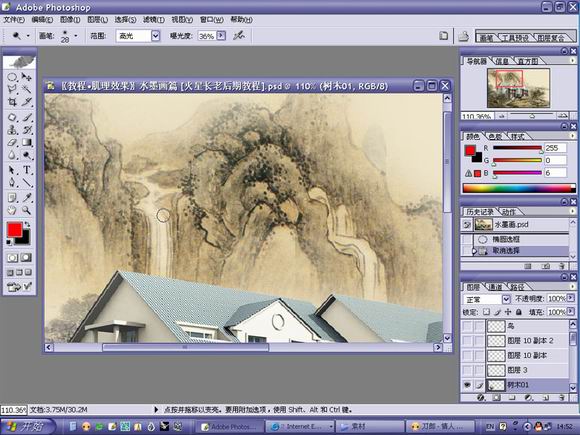Select the Eraser tool

pyautogui.click(x=12, y=142)
